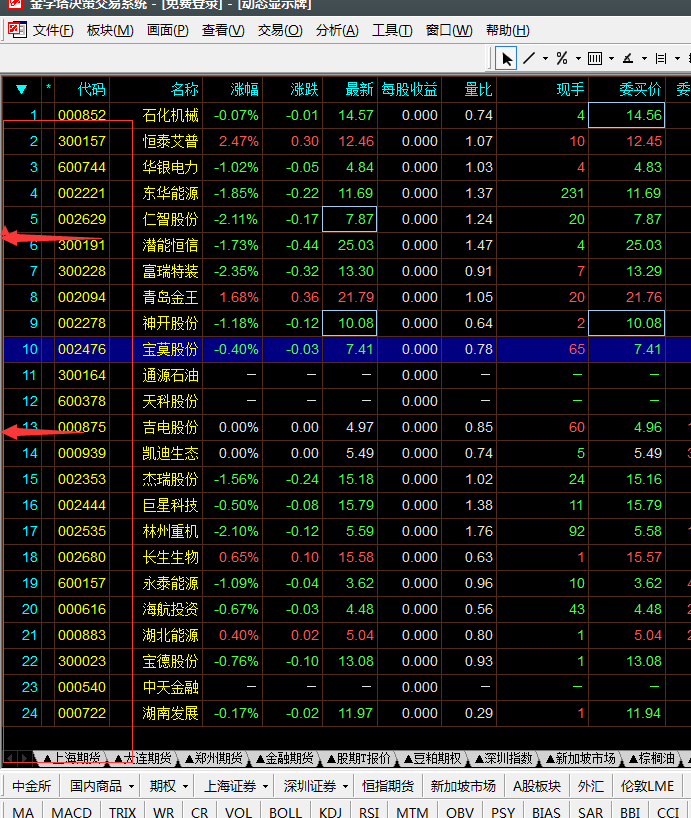Open the 工具(T) menu
691x818 pixels.
(392, 30)
